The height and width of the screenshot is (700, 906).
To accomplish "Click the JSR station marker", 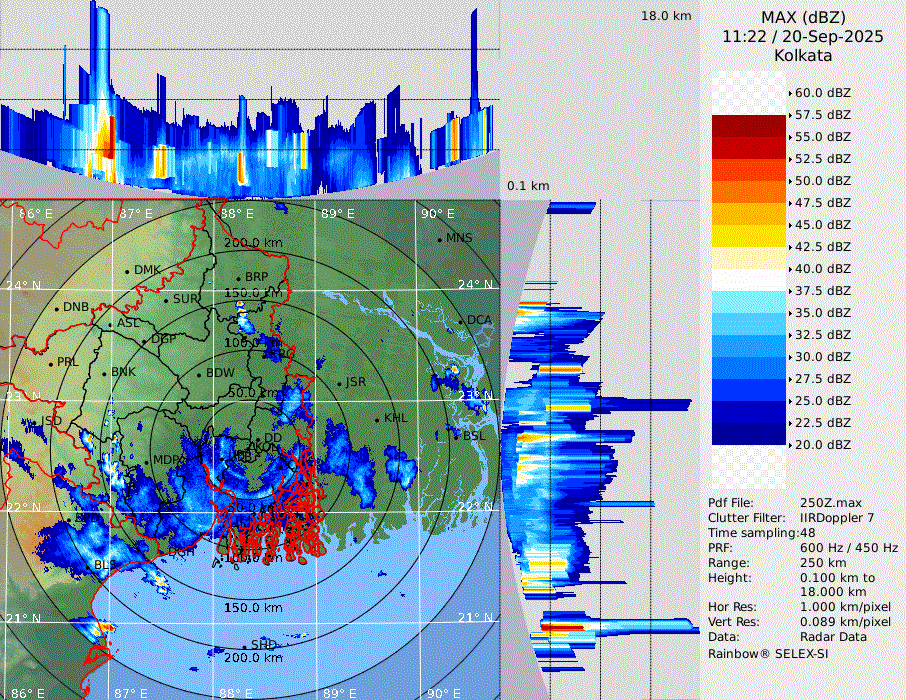I will tap(340, 384).
